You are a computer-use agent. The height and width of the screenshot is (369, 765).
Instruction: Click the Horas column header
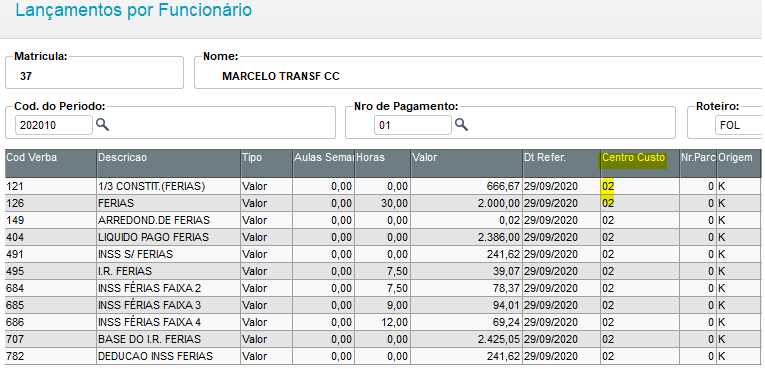[382, 164]
